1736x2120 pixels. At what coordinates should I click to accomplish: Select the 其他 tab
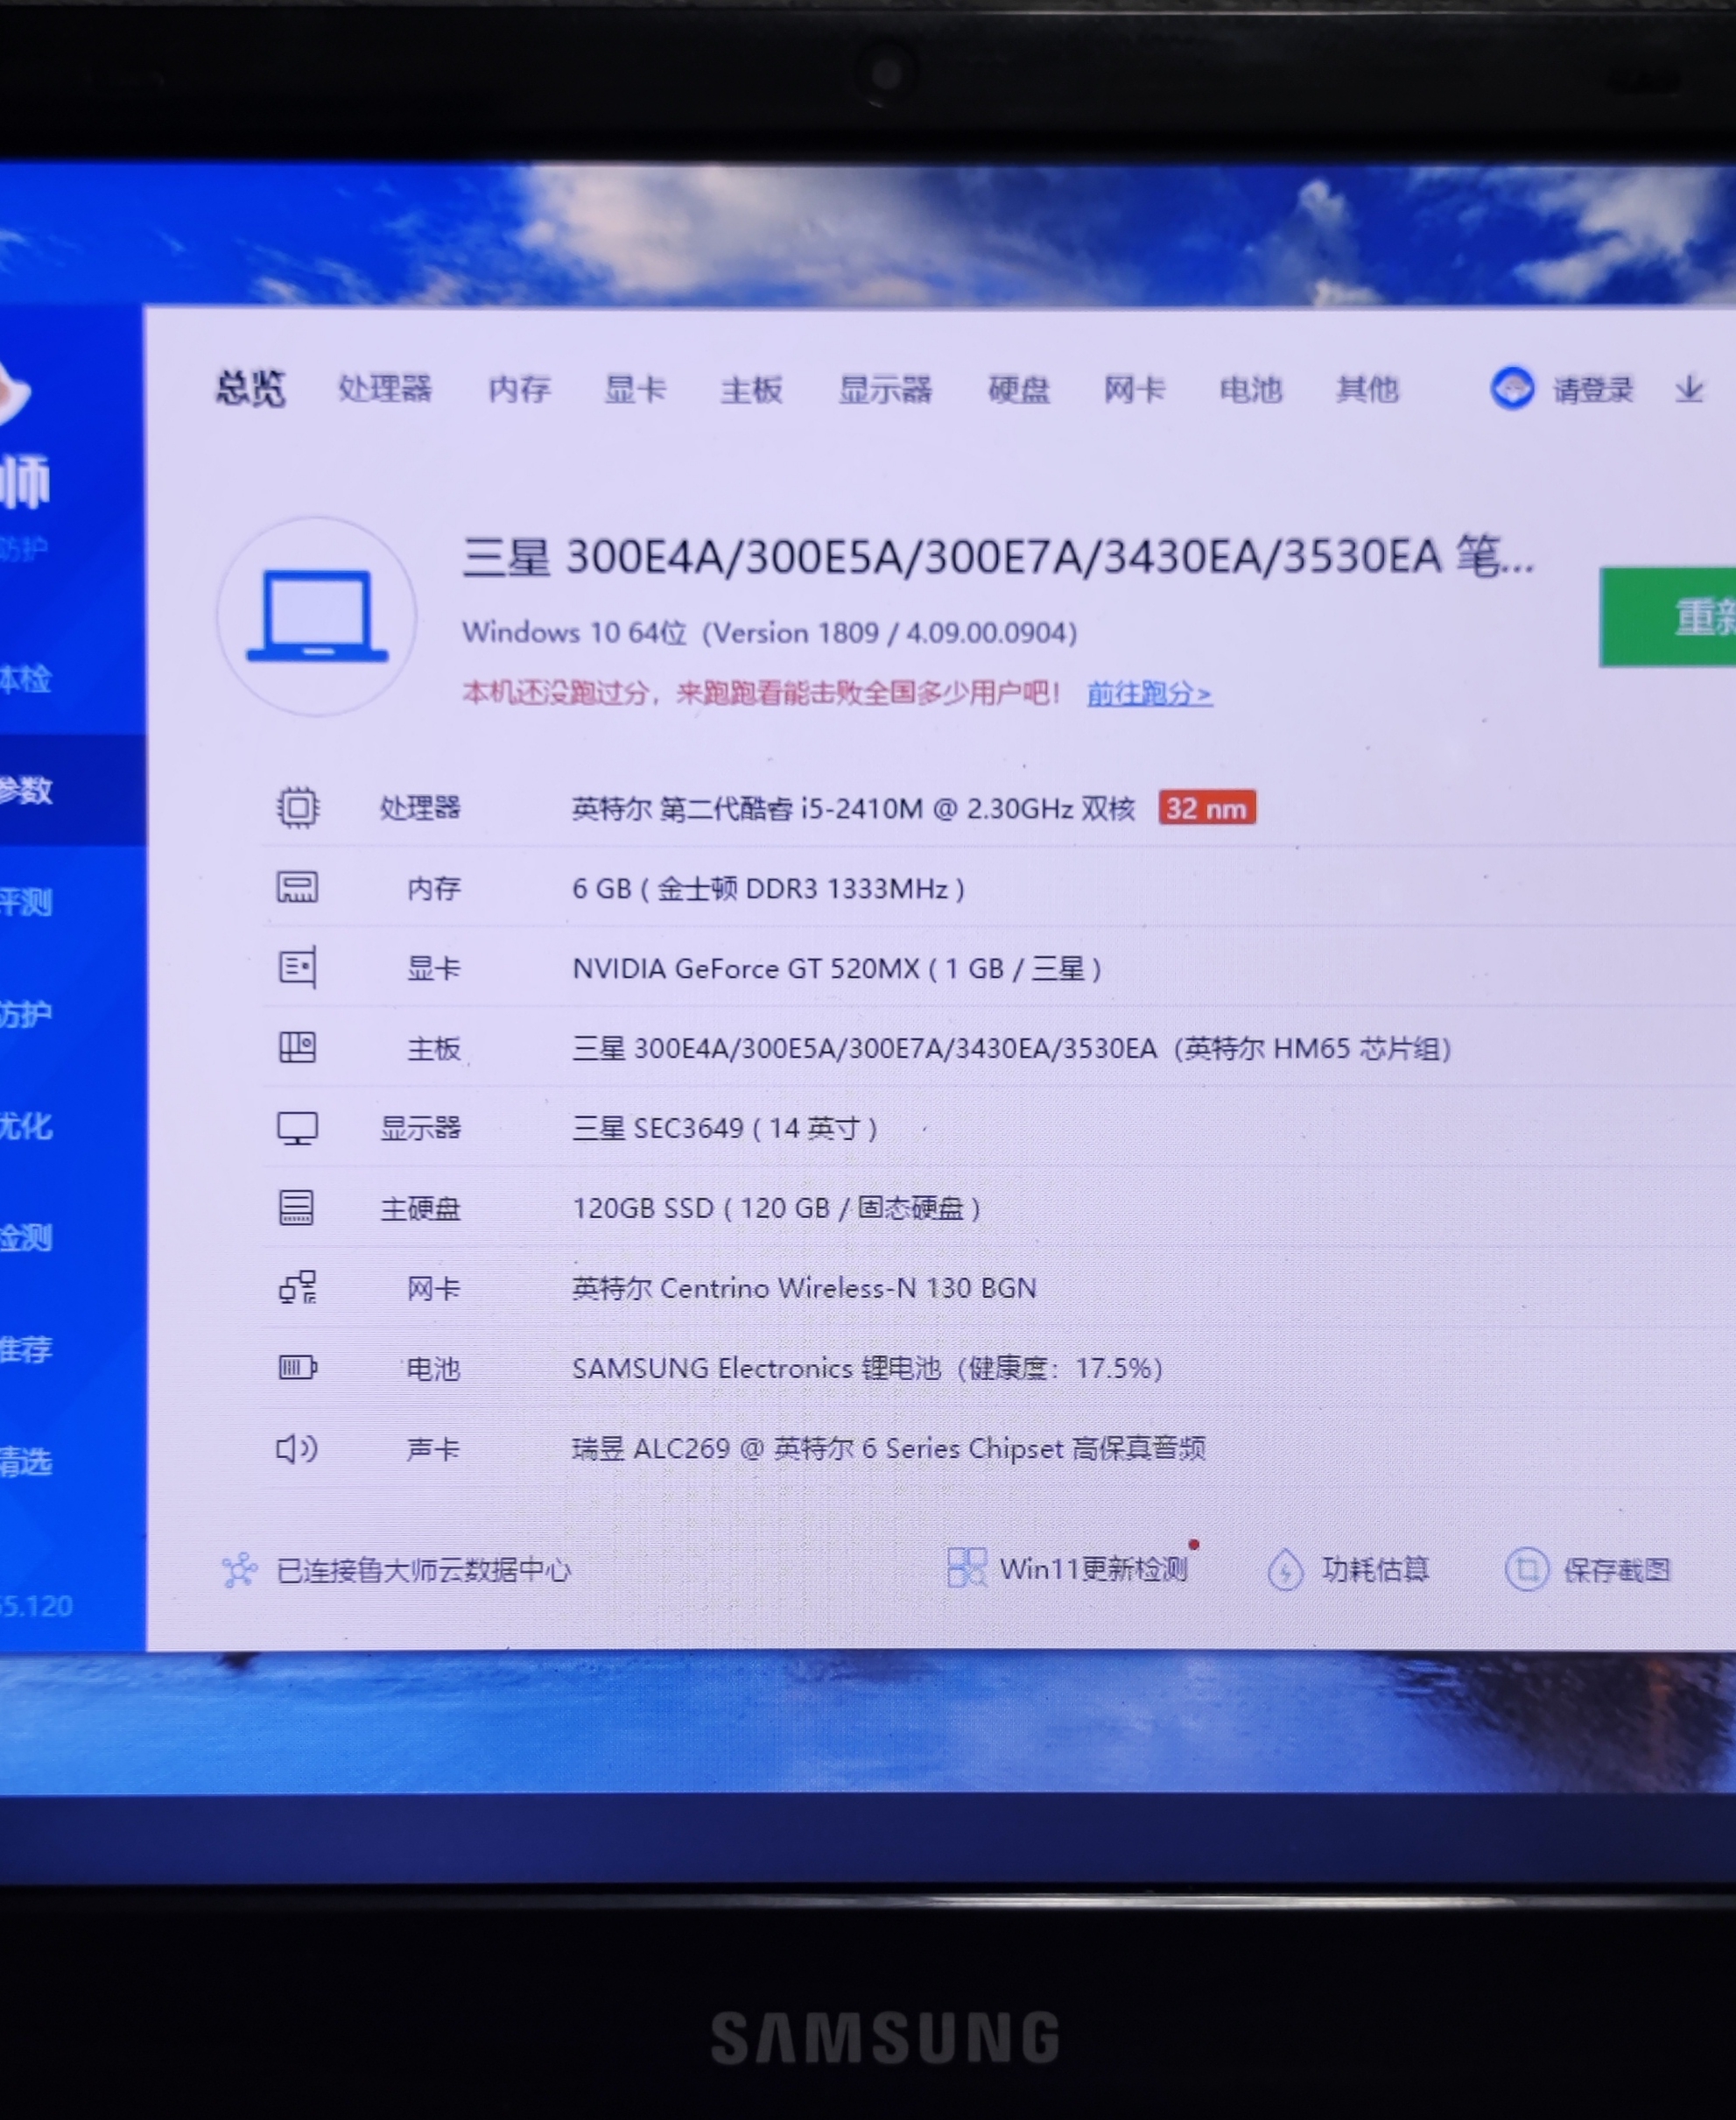[1367, 388]
